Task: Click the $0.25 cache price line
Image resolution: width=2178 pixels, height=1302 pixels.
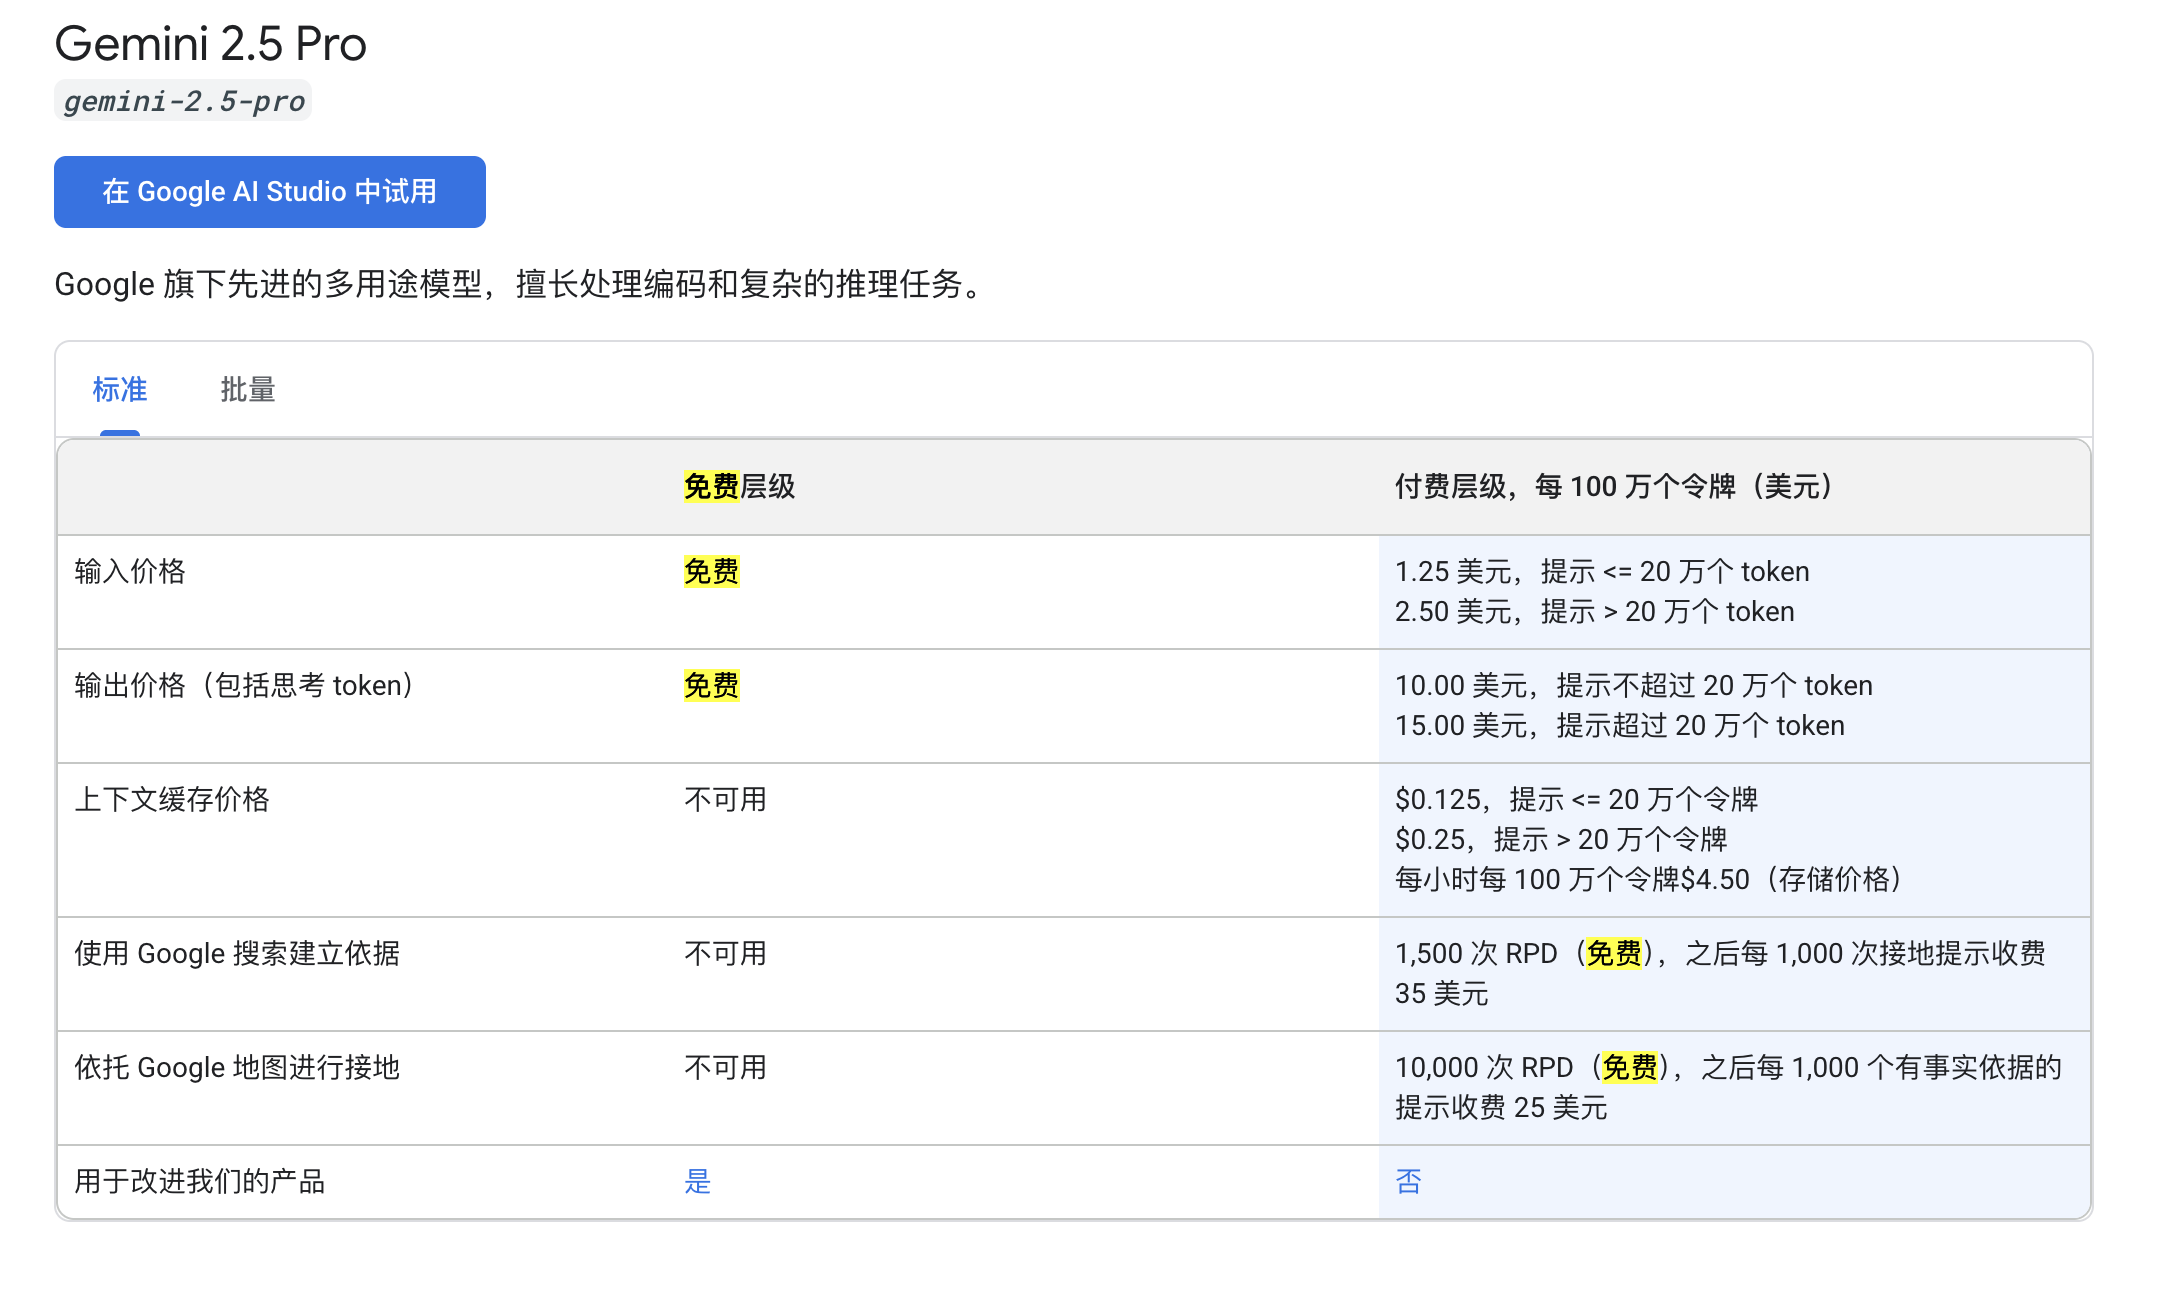Action: coord(1562,840)
